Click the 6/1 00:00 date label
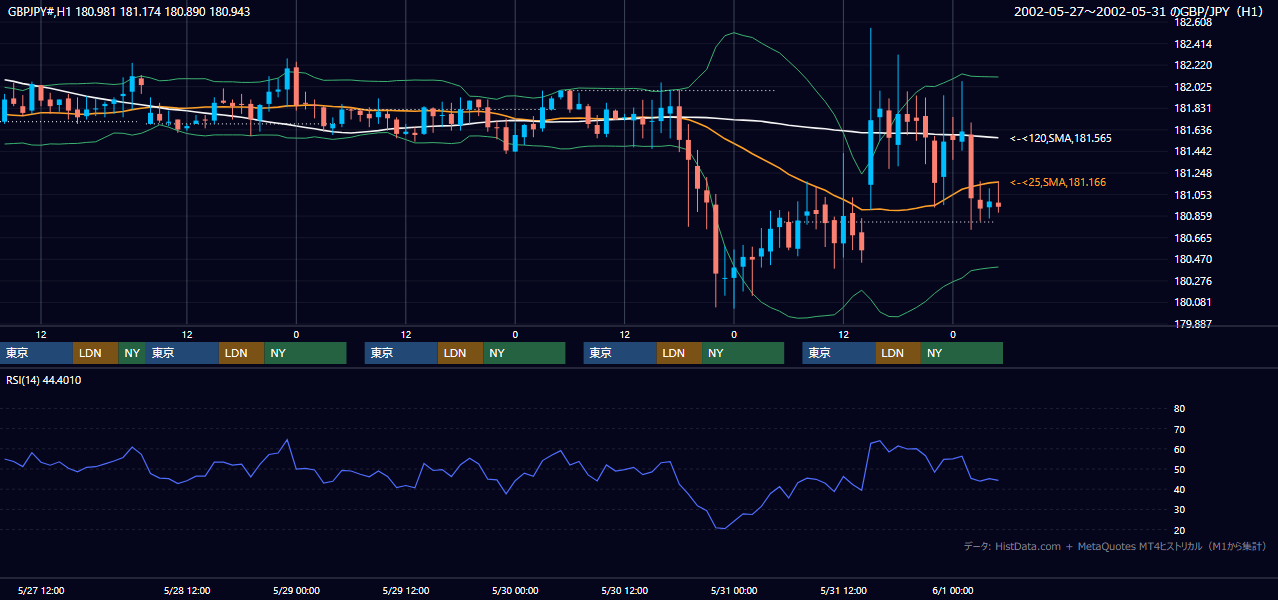The image size is (1278, 600). pos(953,591)
